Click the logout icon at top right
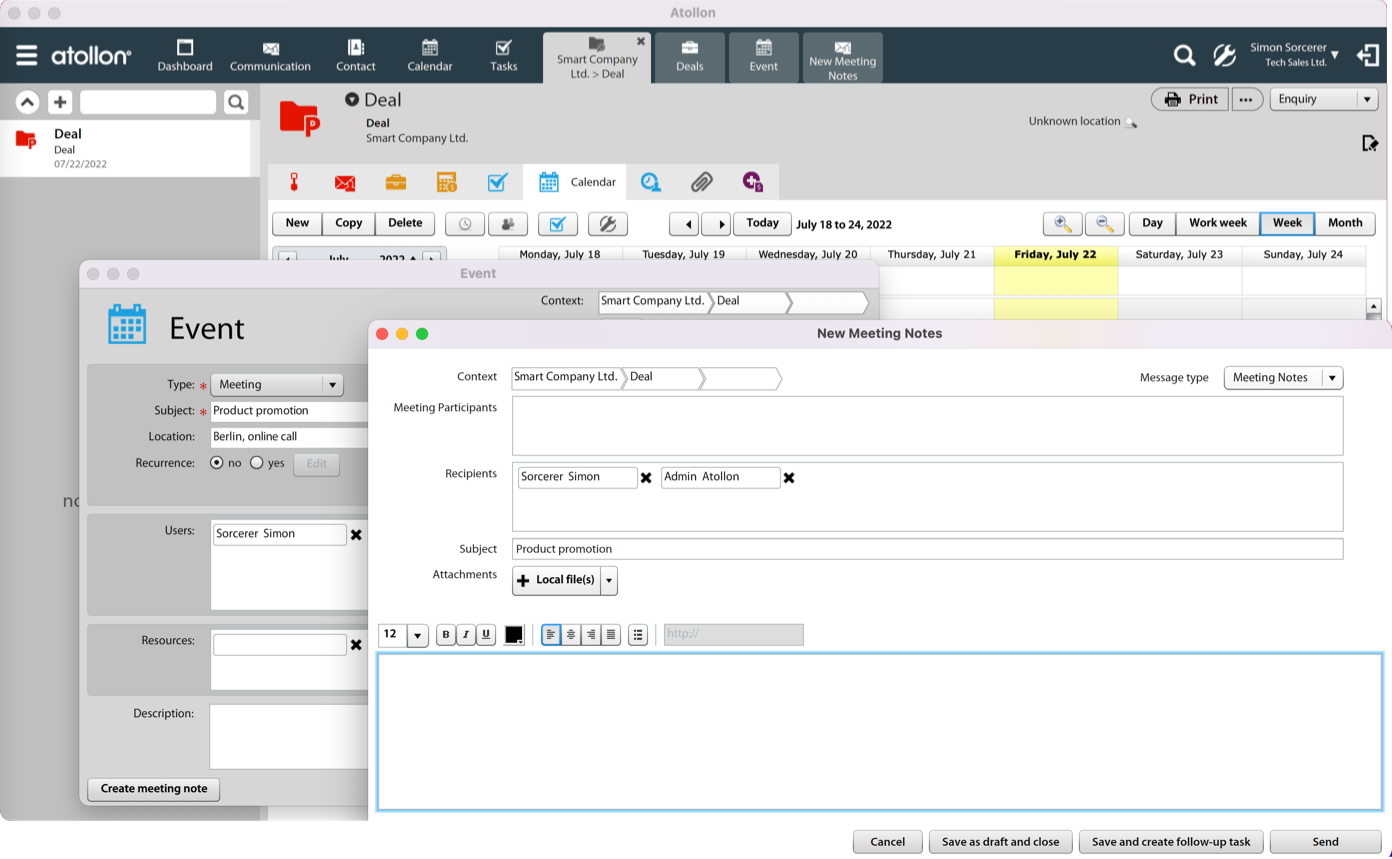 coord(1367,56)
